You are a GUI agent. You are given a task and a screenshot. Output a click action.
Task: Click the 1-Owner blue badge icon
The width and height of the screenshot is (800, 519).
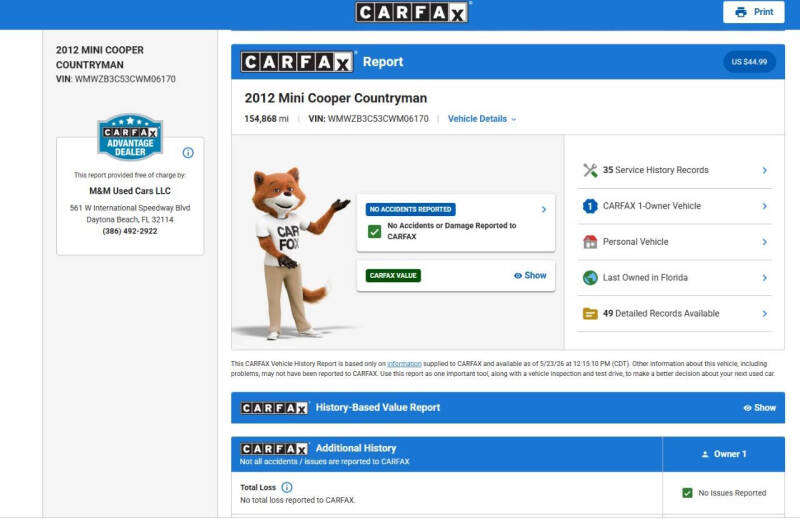pyautogui.click(x=590, y=206)
